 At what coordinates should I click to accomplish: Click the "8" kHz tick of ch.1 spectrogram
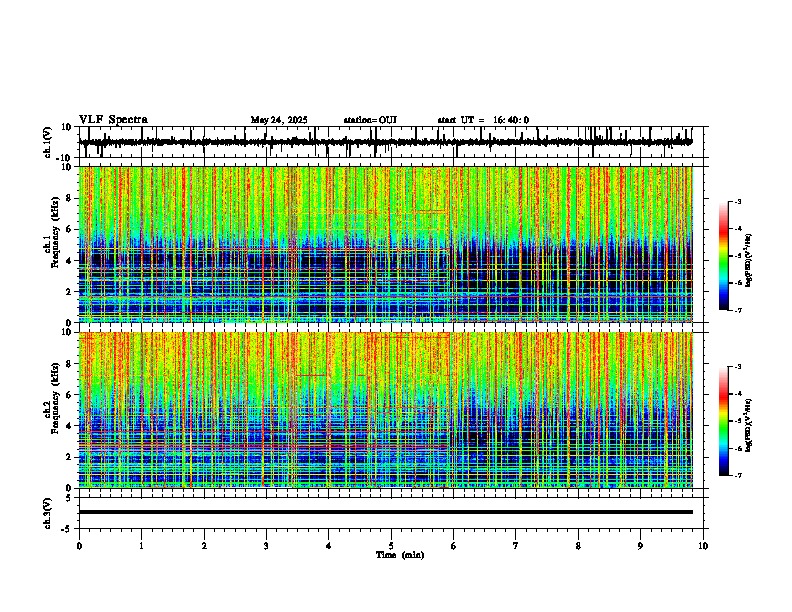click(70, 198)
